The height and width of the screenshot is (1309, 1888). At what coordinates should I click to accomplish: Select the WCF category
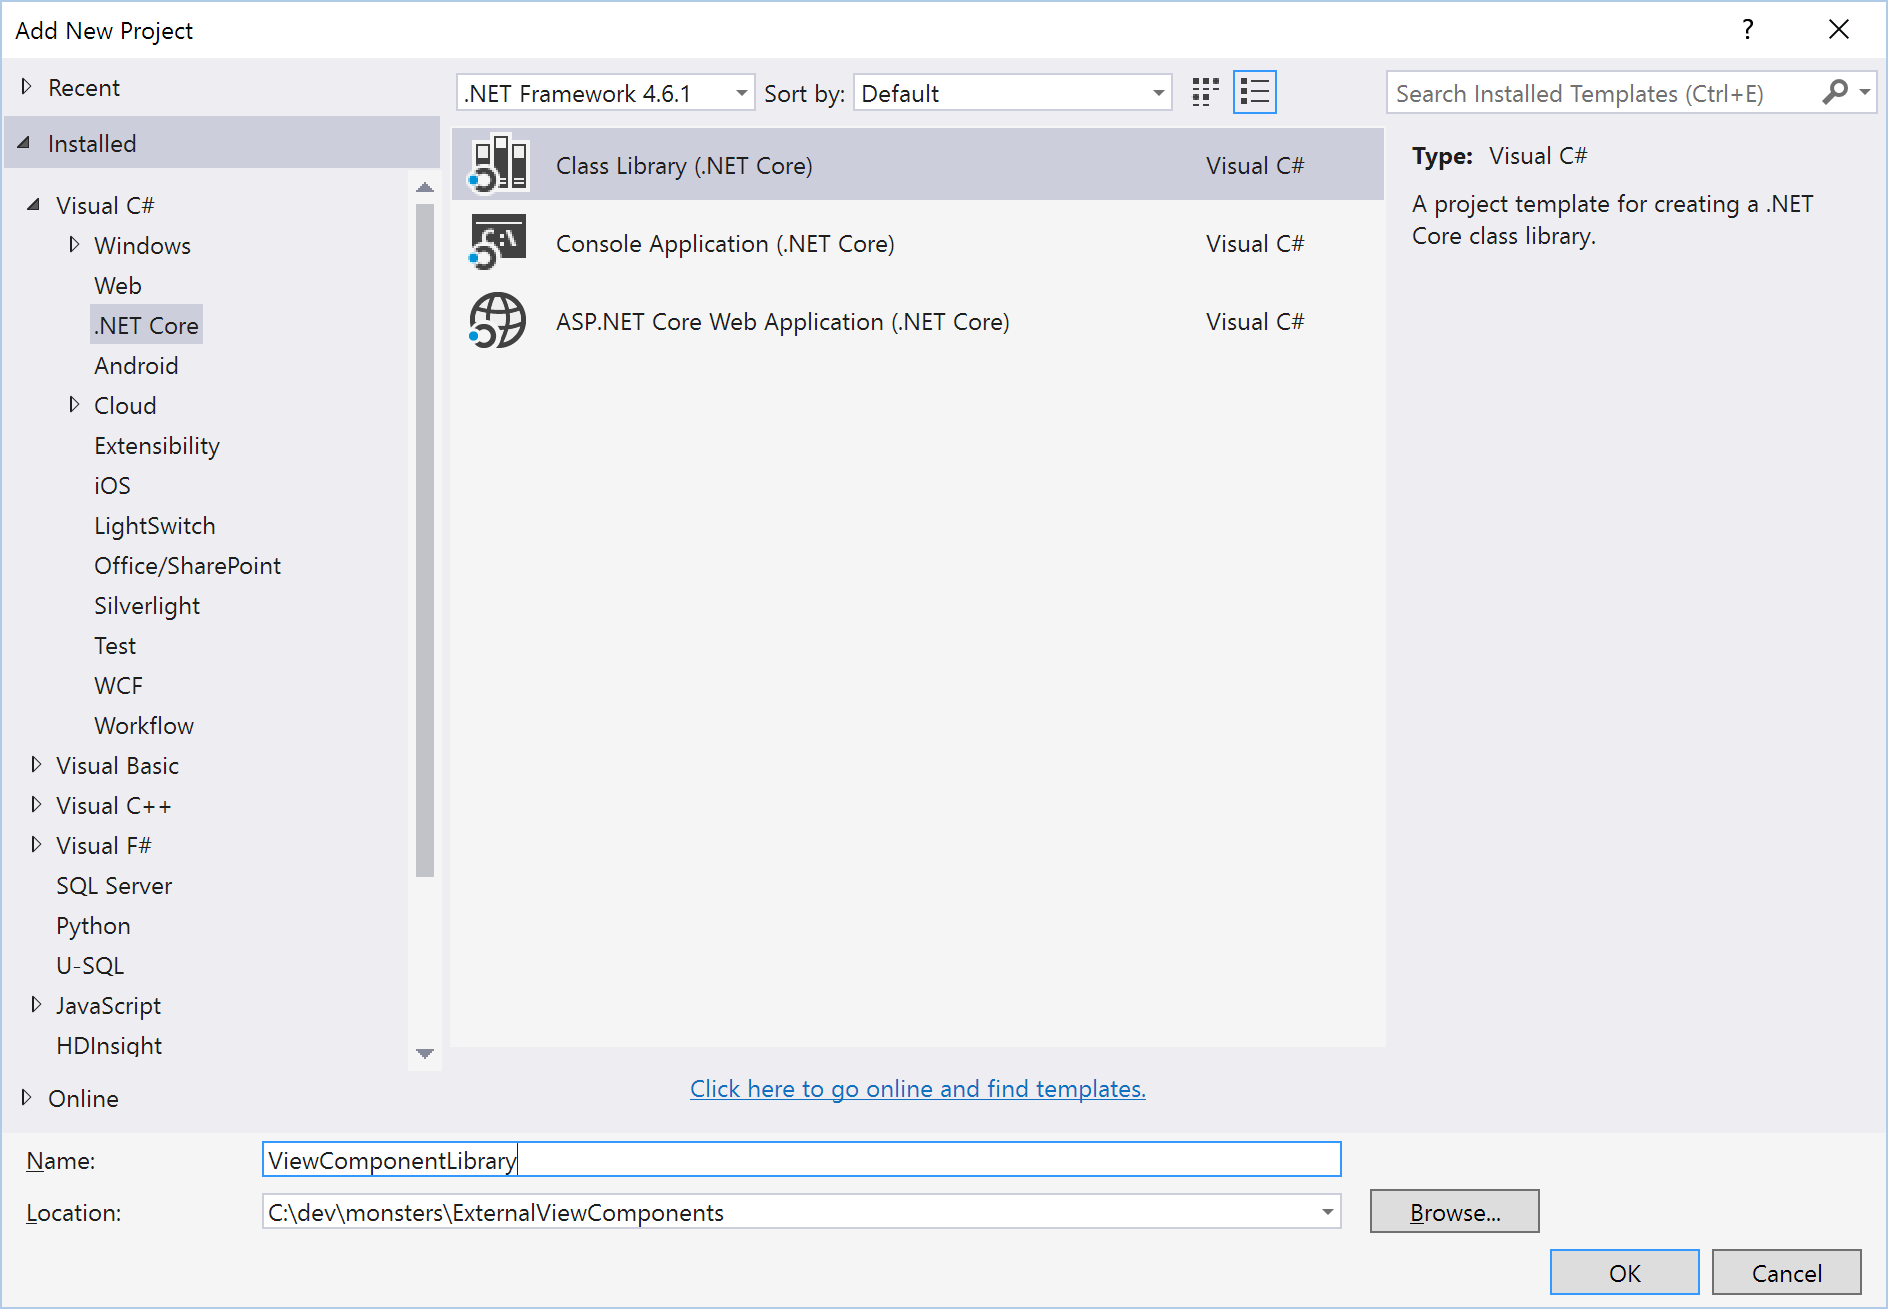point(118,685)
